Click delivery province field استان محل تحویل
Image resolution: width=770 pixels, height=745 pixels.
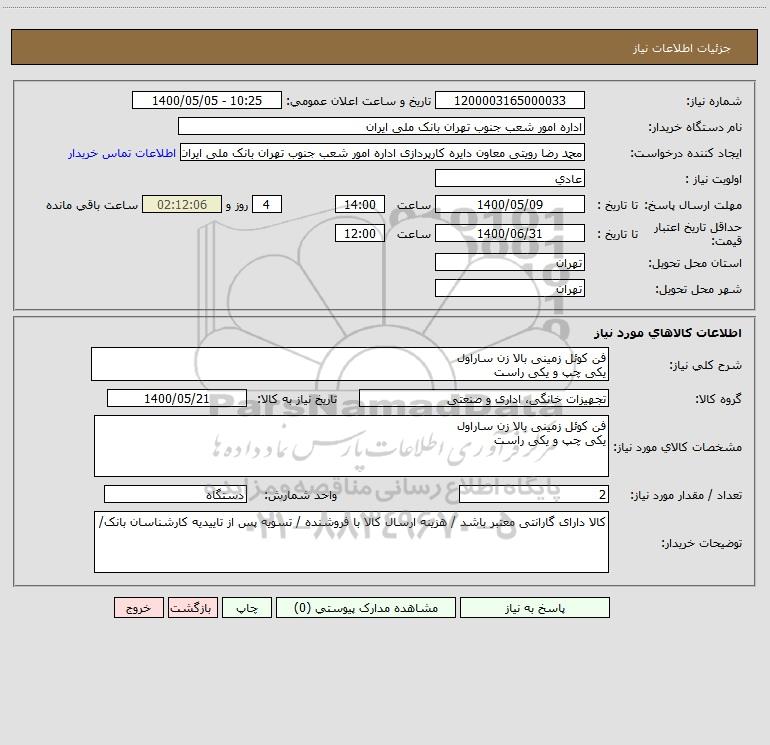point(510,262)
